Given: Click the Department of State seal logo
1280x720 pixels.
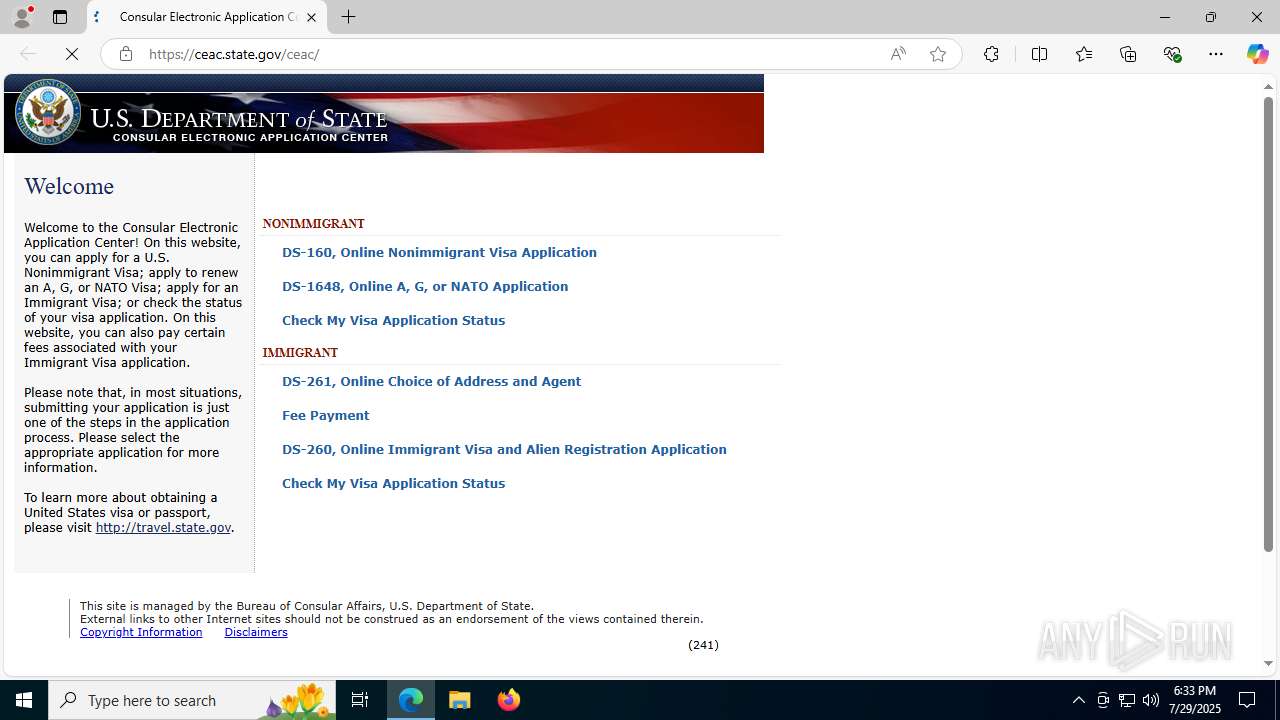Looking at the screenshot, I should [48, 112].
